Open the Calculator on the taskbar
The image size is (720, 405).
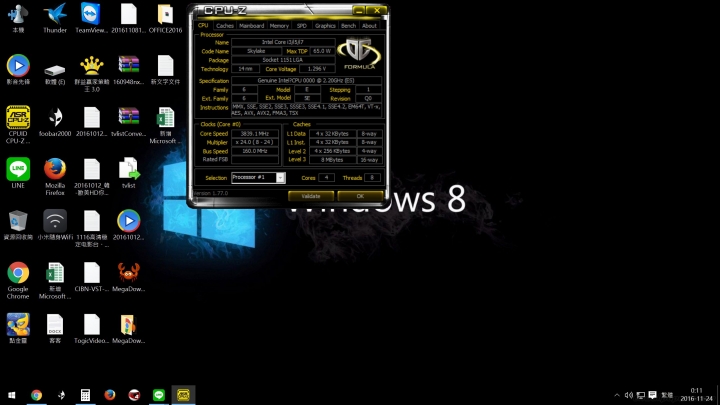(85, 395)
